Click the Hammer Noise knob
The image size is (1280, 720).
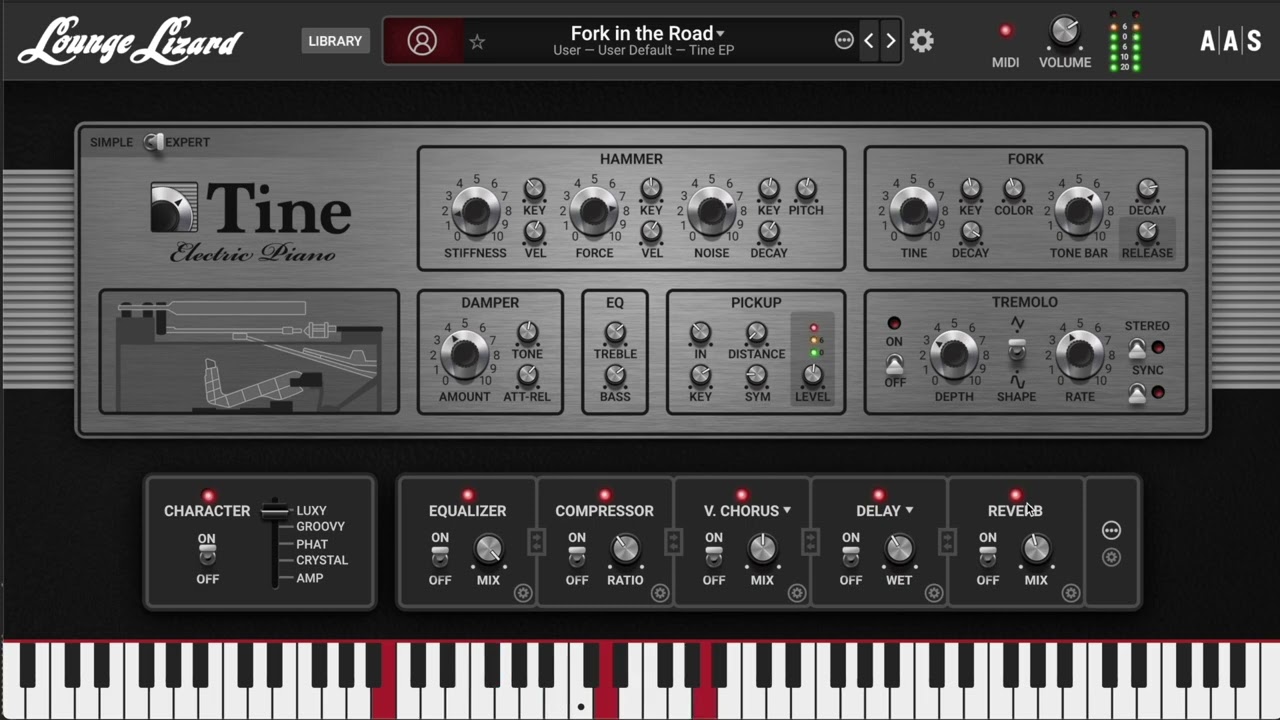(x=712, y=211)
